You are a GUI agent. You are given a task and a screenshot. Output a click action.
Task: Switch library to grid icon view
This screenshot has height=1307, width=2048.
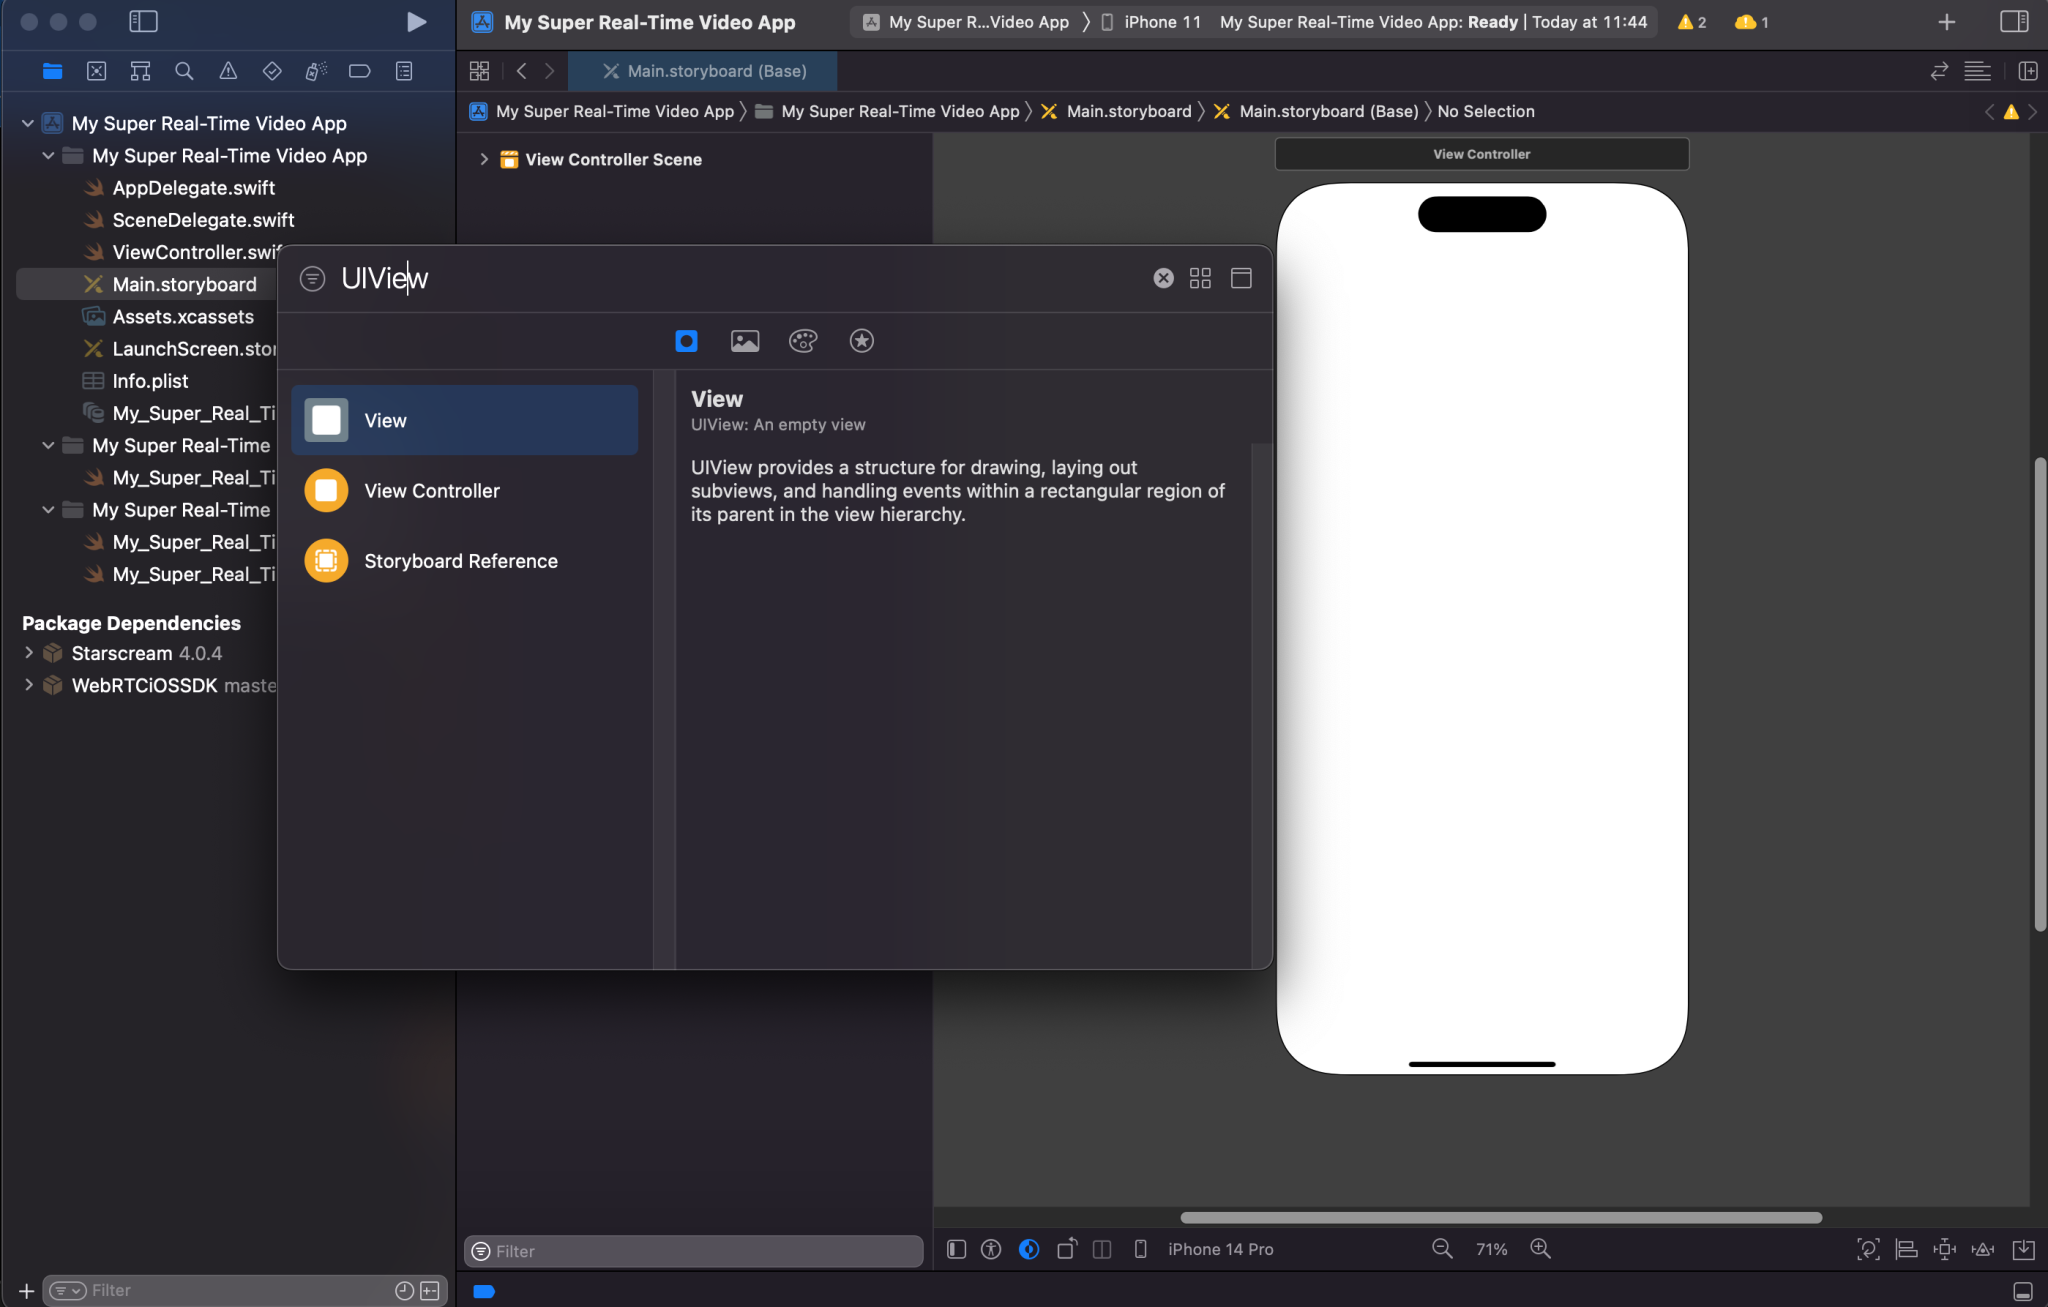coord(1200,278)
